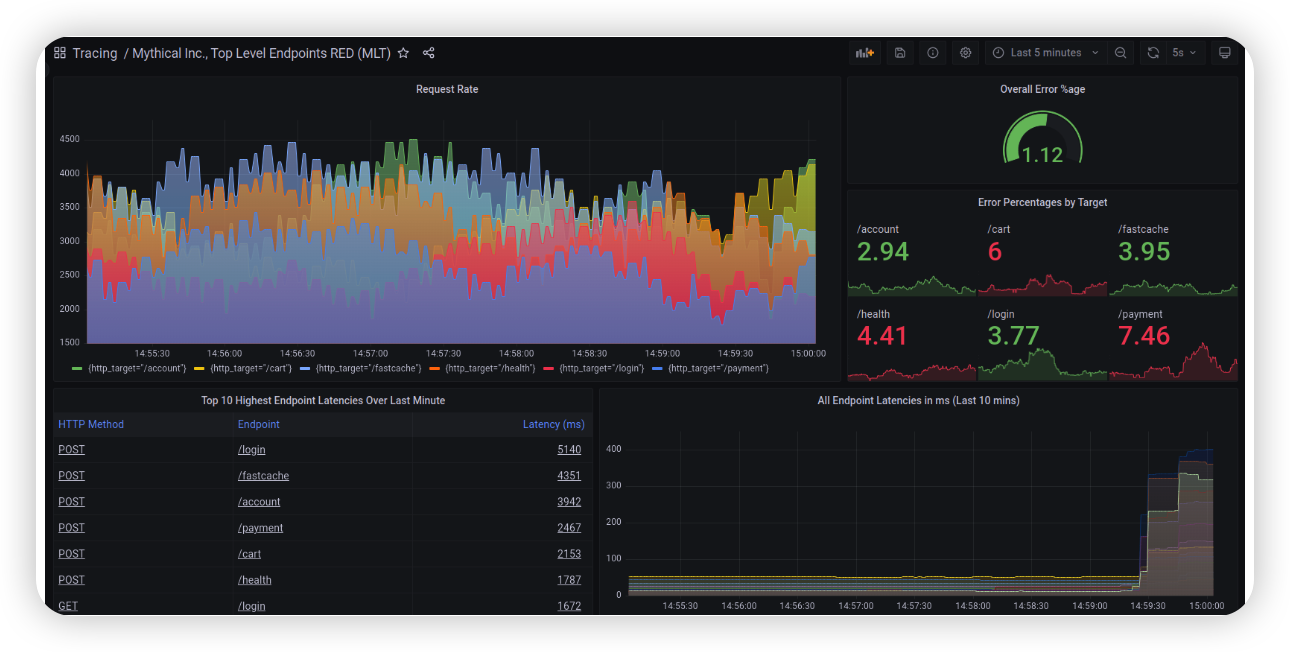1290x652 pixels.
Task: Open the 5s refresh interval dropdown
Action: coord(1184,53)
